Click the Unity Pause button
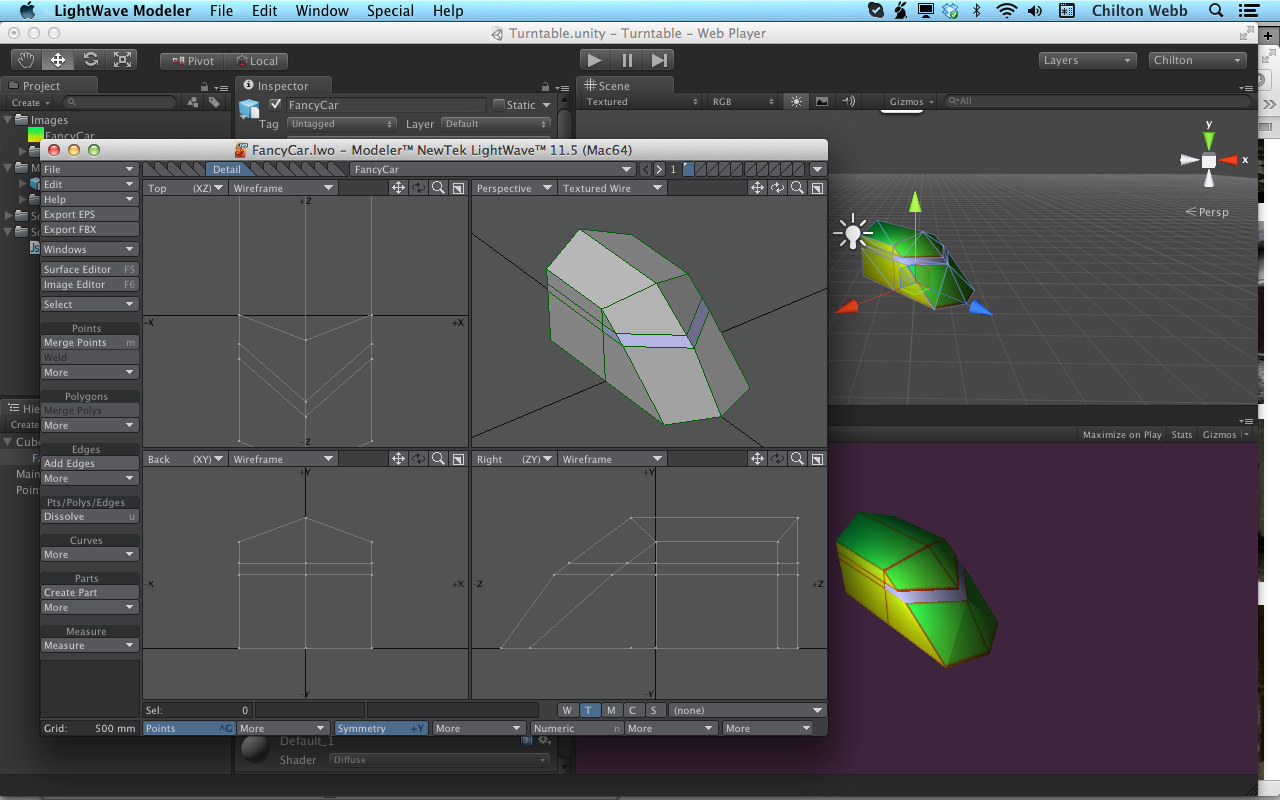1280x800 pixels. click(x=626, y=60)
